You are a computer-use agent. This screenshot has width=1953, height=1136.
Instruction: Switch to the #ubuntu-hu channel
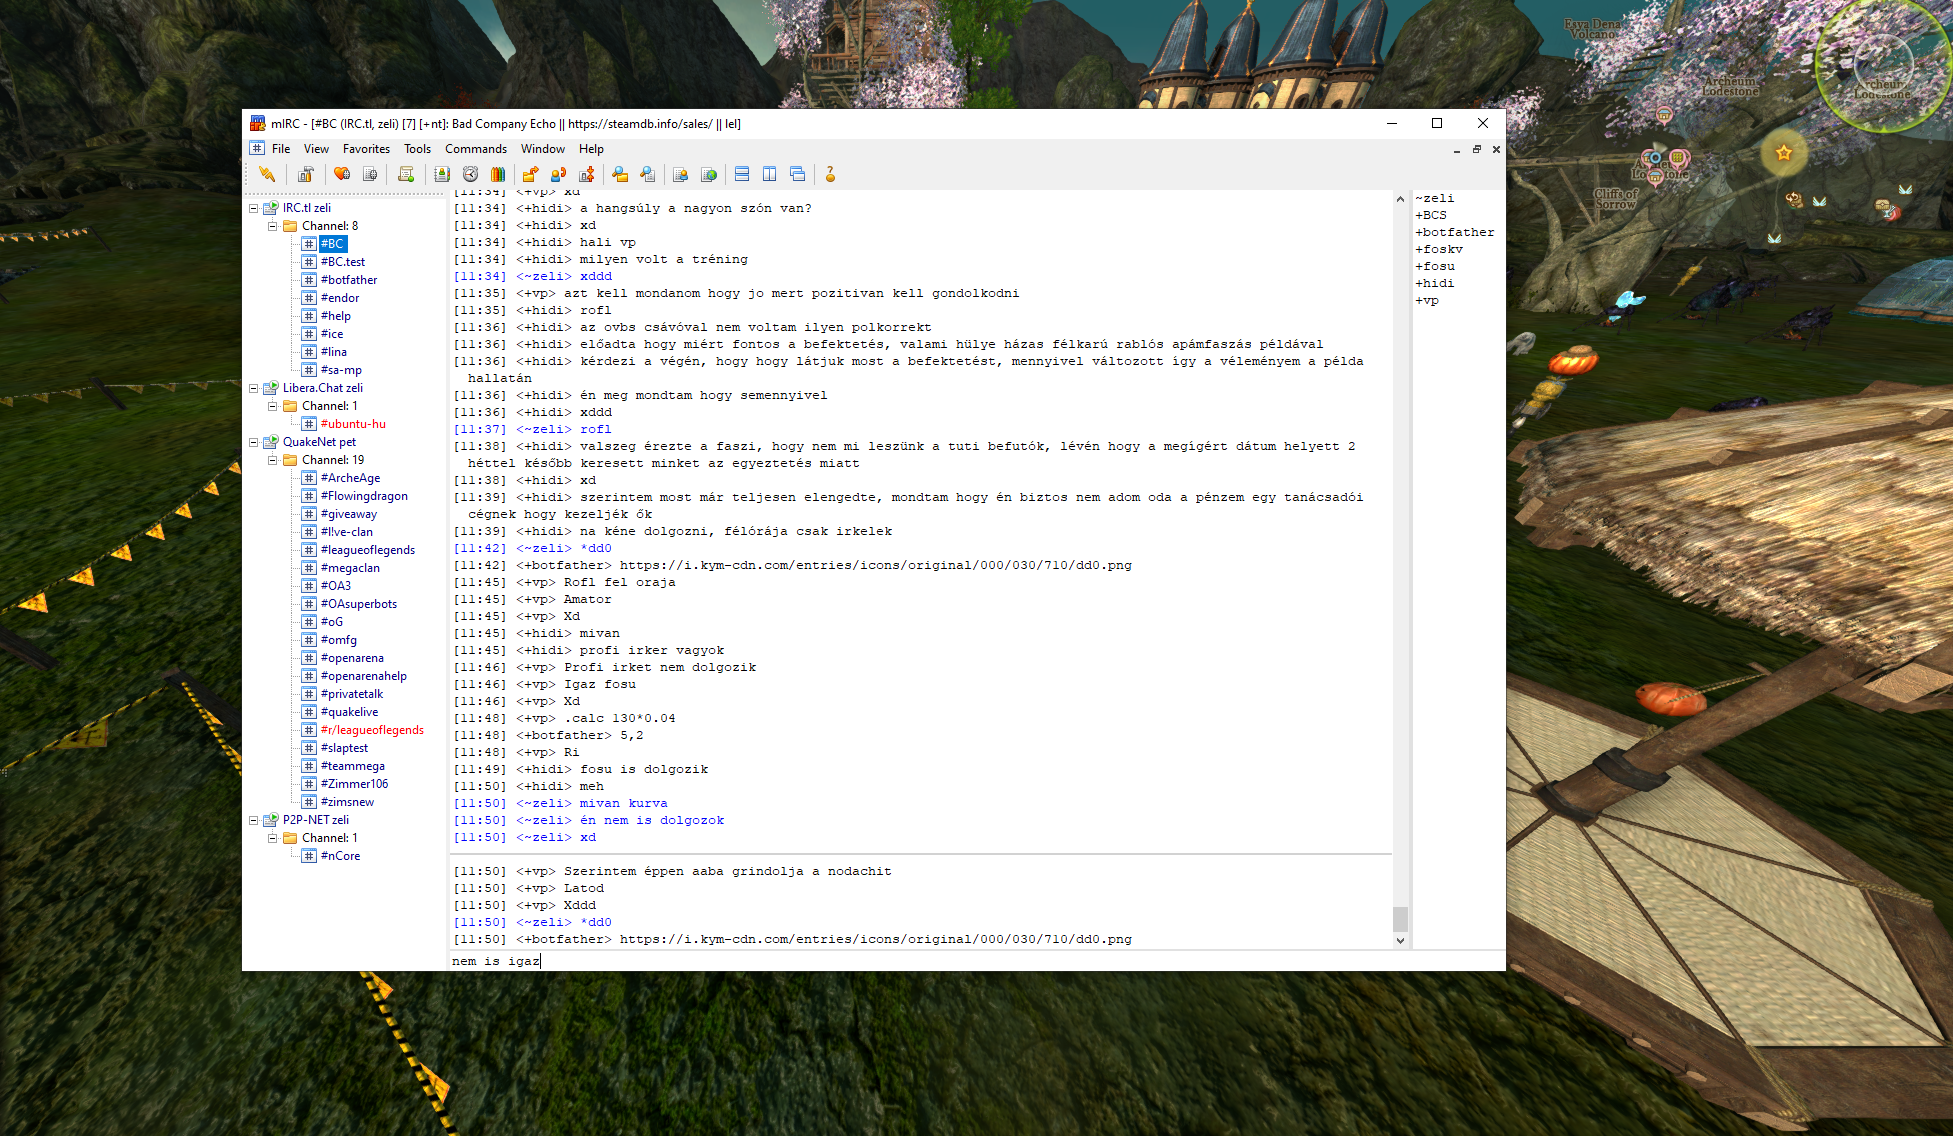353,424
